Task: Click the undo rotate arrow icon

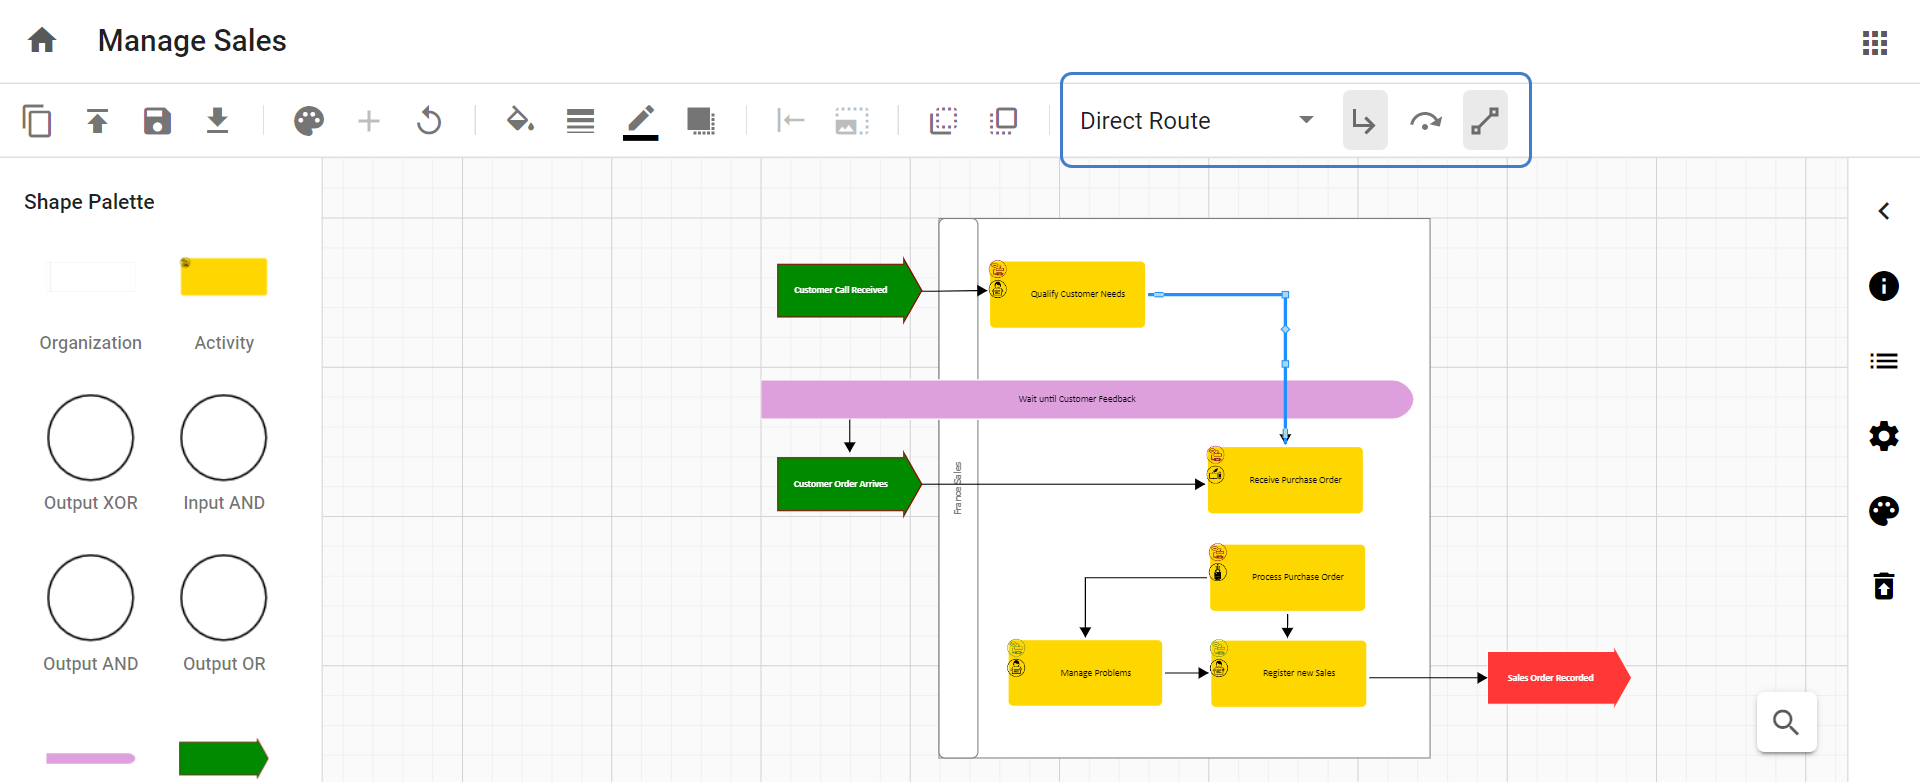Action: click(429, 121)
